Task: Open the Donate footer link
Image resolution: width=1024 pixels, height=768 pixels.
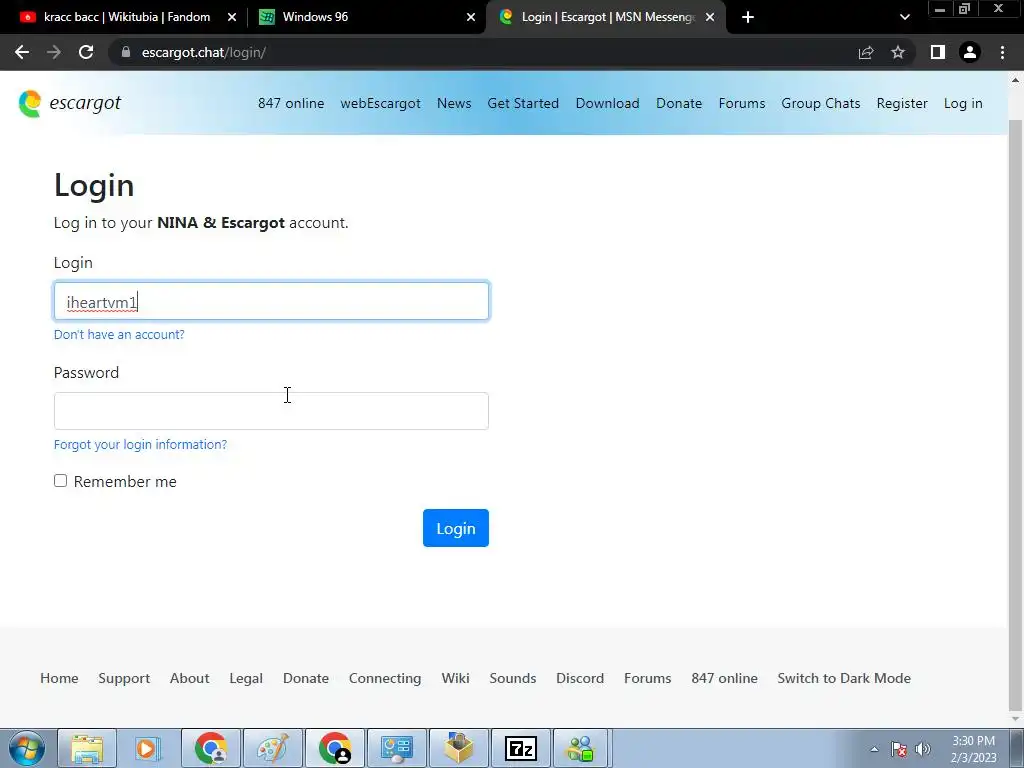Action: [306, 678]
